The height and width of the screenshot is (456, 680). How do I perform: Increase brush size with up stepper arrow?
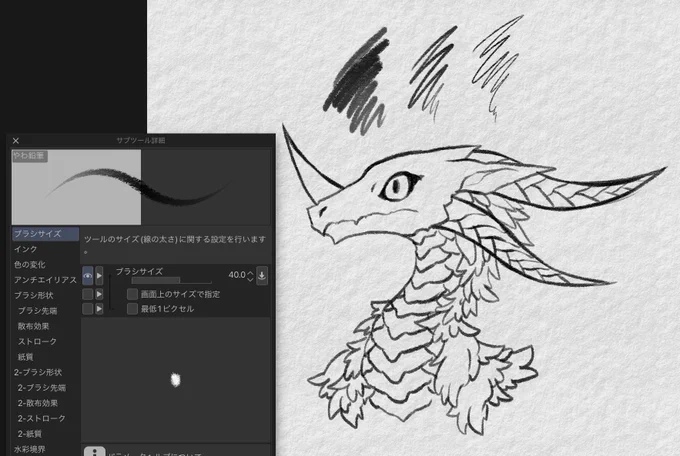(250, 272)
